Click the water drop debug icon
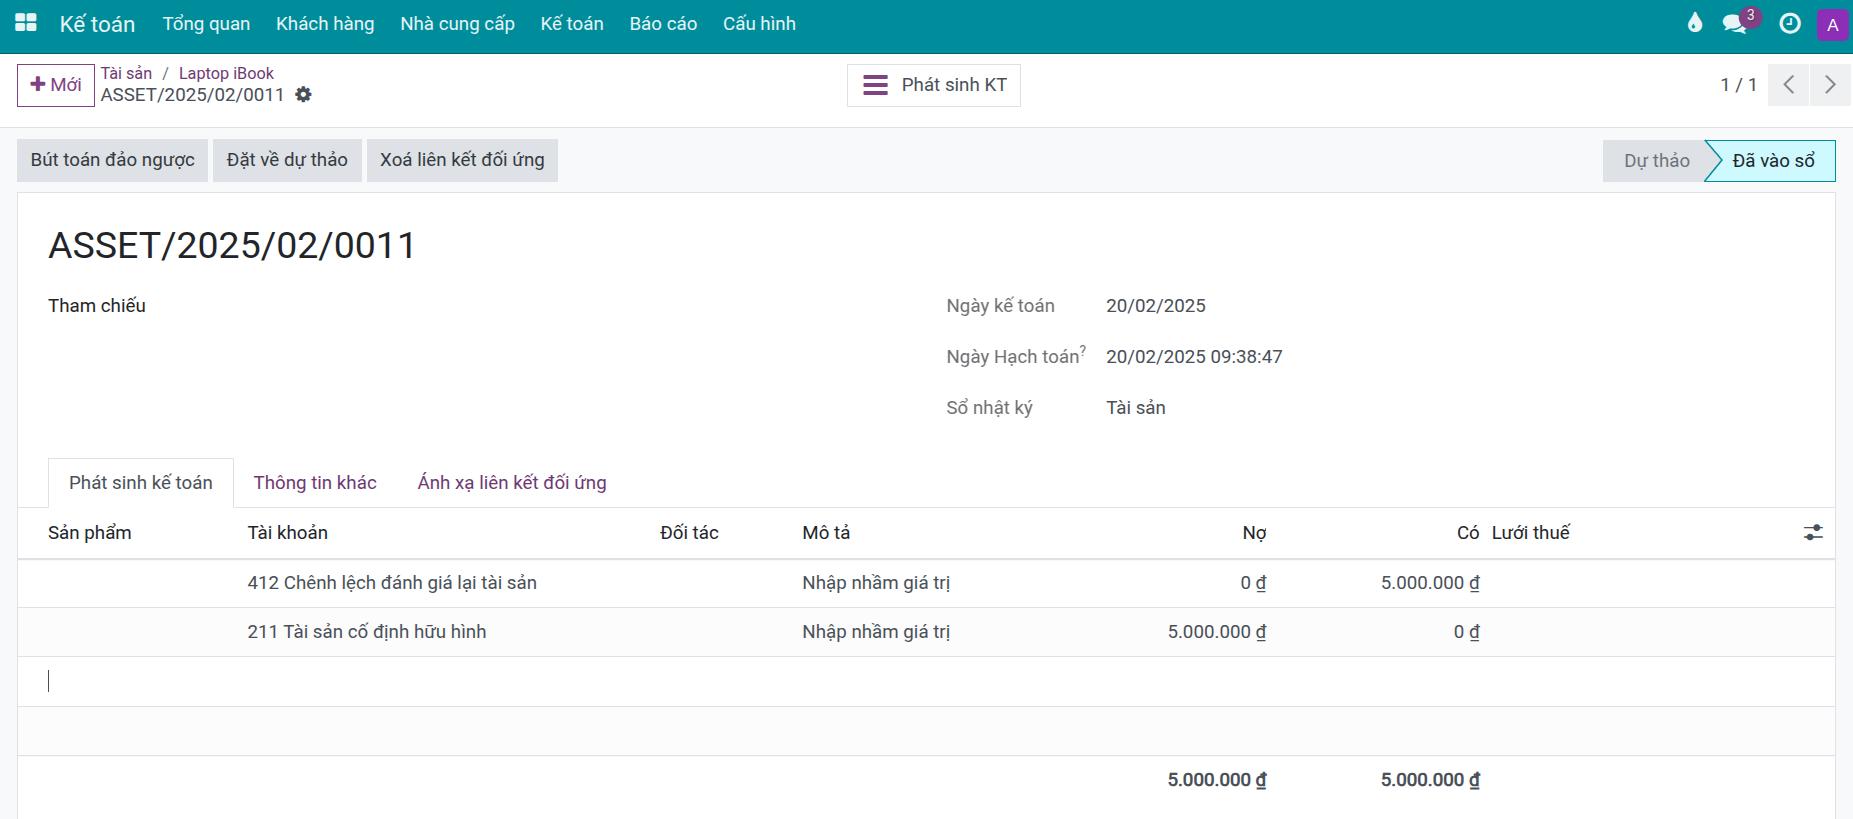This screenshot has width=1853, height=819. (1694, 23)
